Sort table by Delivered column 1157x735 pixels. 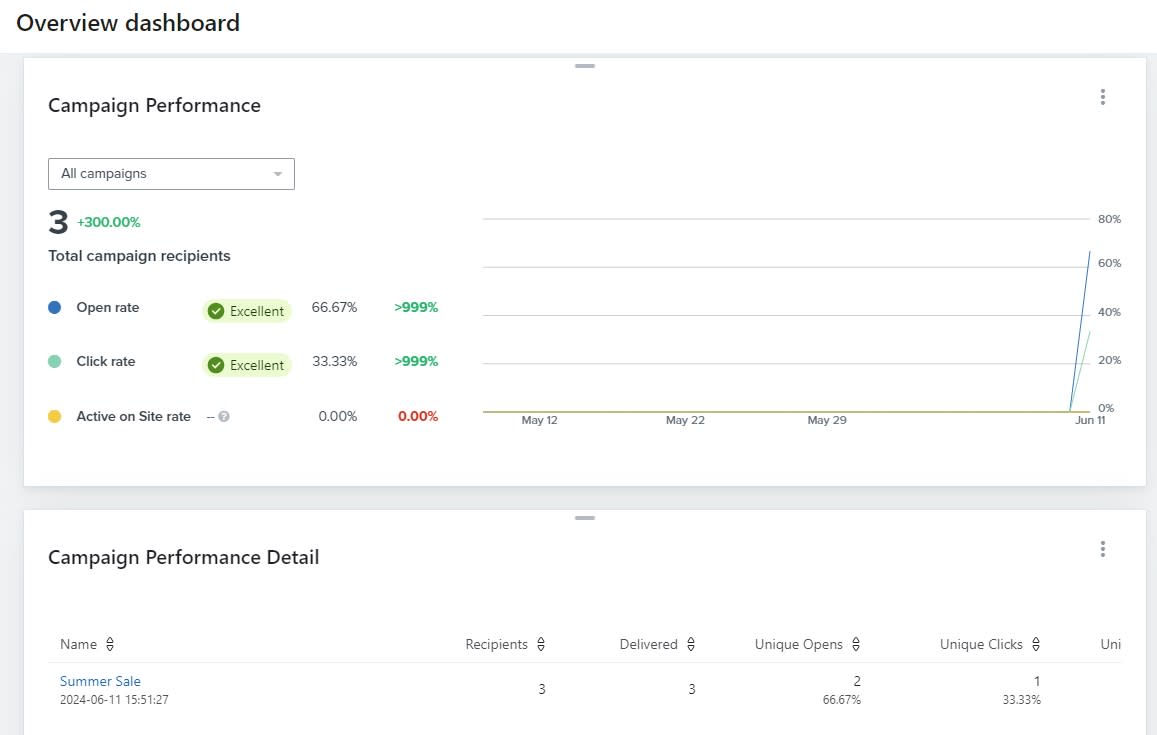pyautogui.click(x=691, y=645)
